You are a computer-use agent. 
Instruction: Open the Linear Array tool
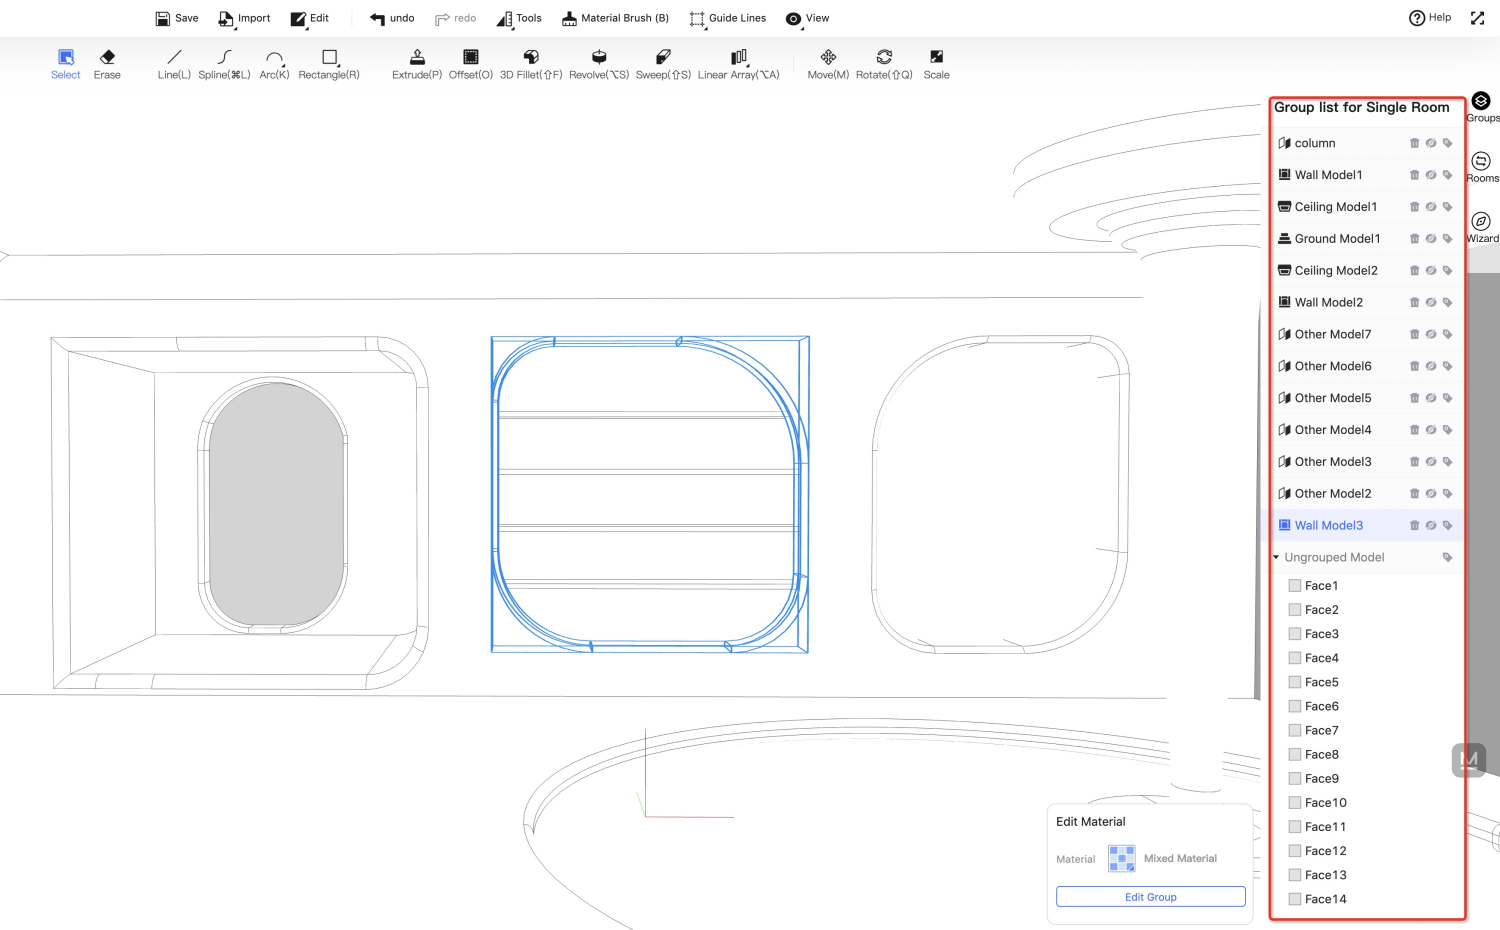(739, 64)
